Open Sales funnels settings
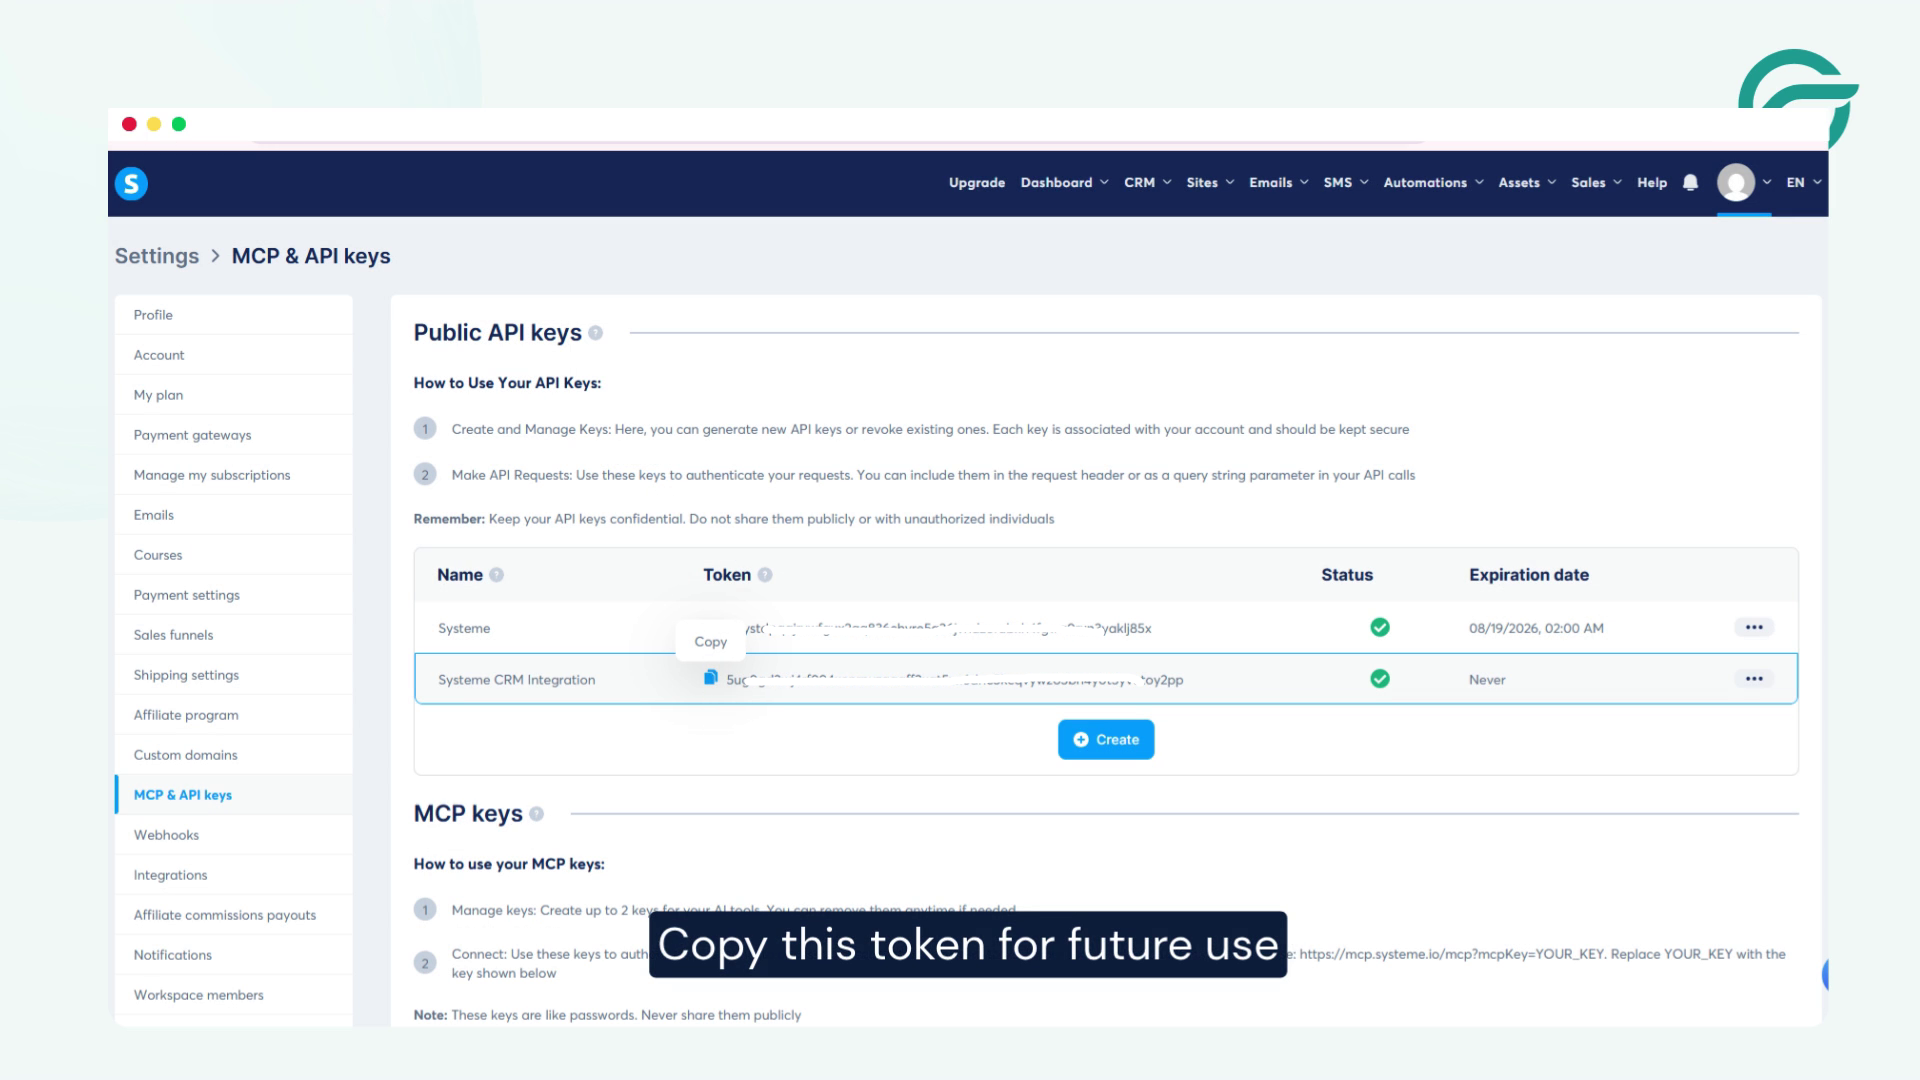1920x1080 pixels. coord(234,635)
